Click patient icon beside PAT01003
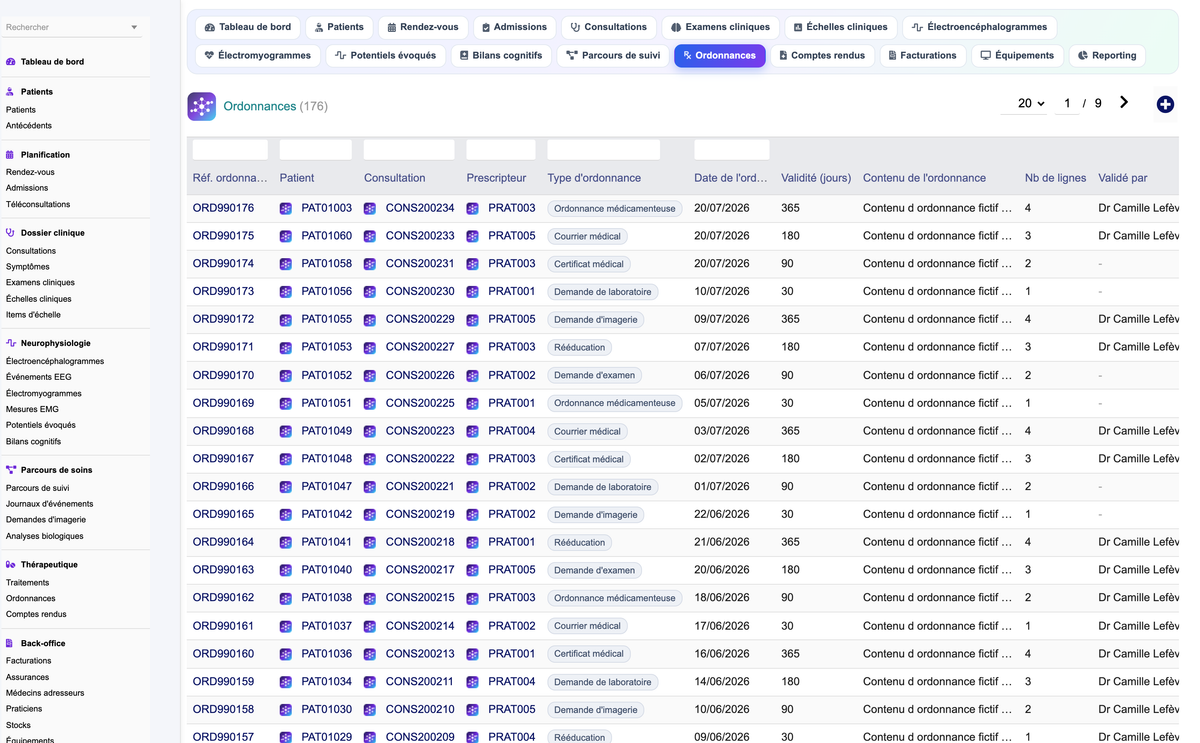The width and height of the screenshot is (1200, 743). point(286,208)
